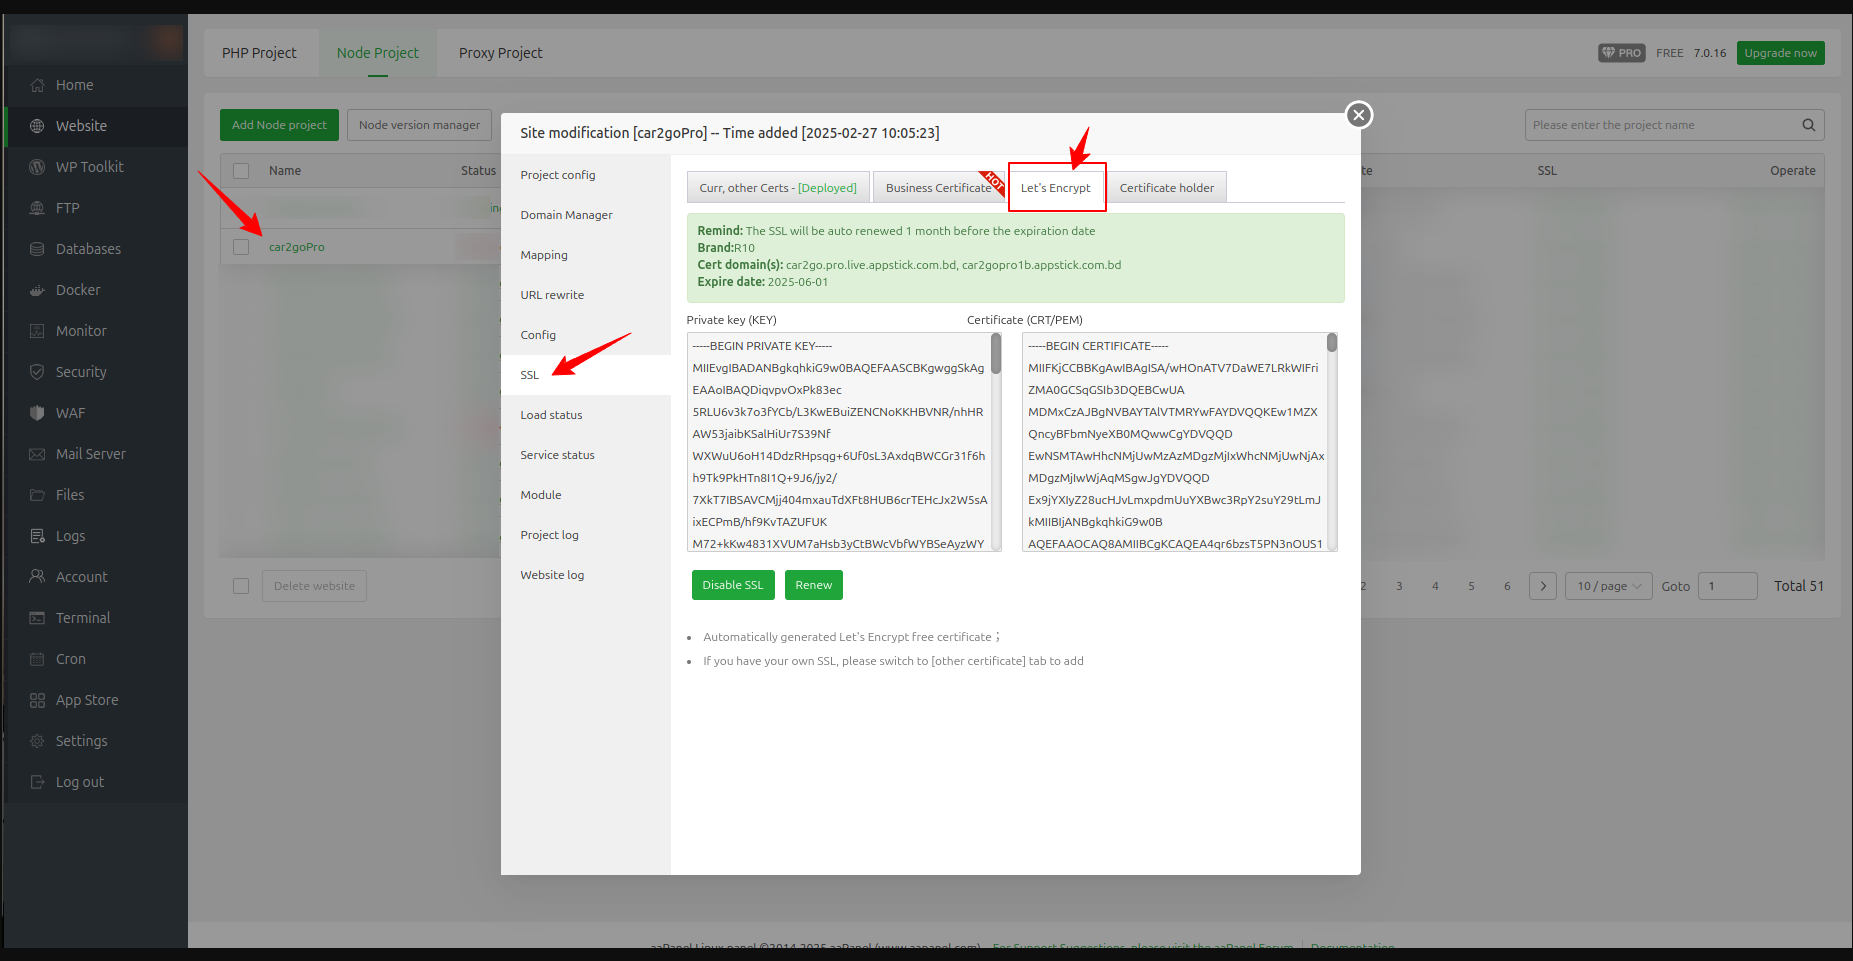1853x961 pixels.
Task: Switch to PHP Project tab
Action: [259, 53]
